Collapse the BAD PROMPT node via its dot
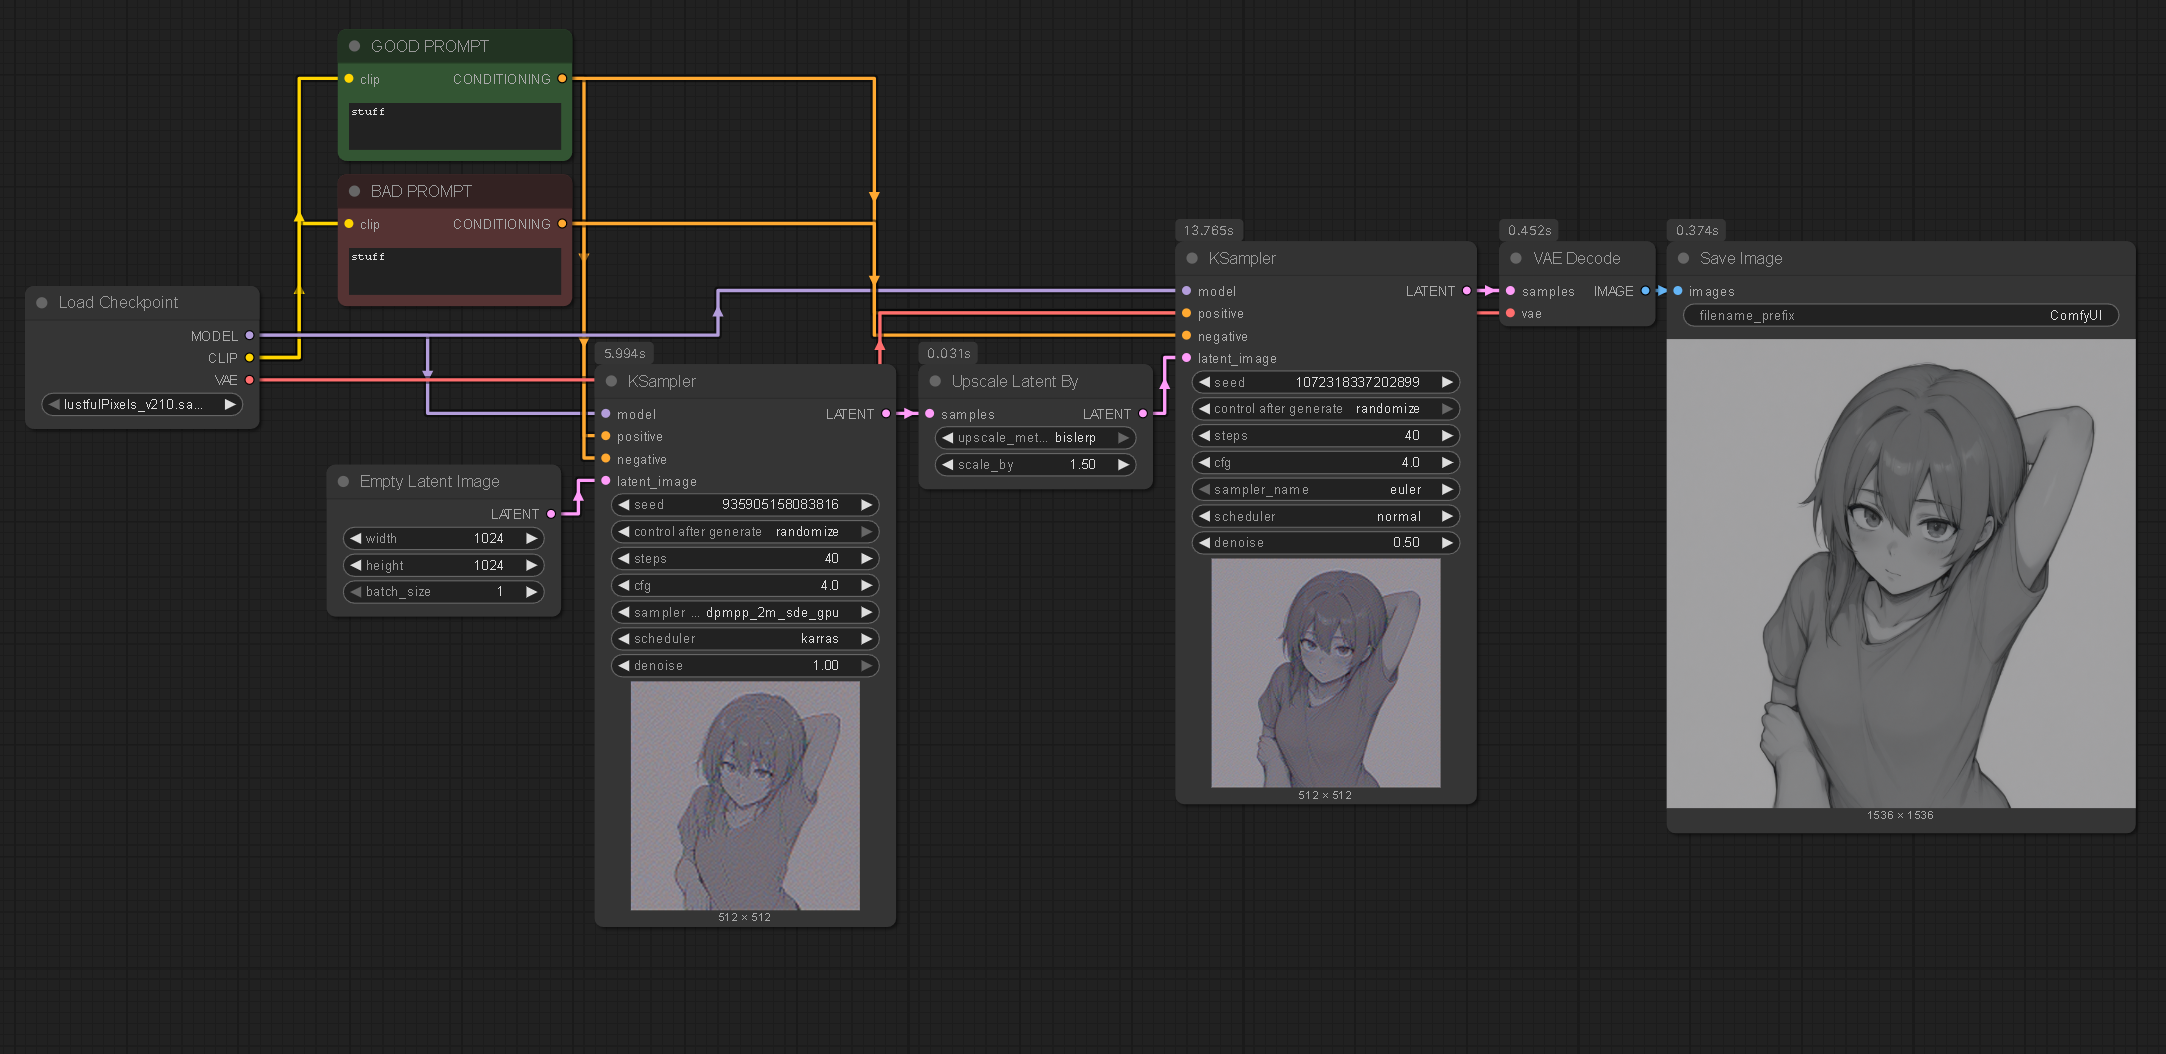This screenshot has height=1054, width=2166. pos(354,191)
